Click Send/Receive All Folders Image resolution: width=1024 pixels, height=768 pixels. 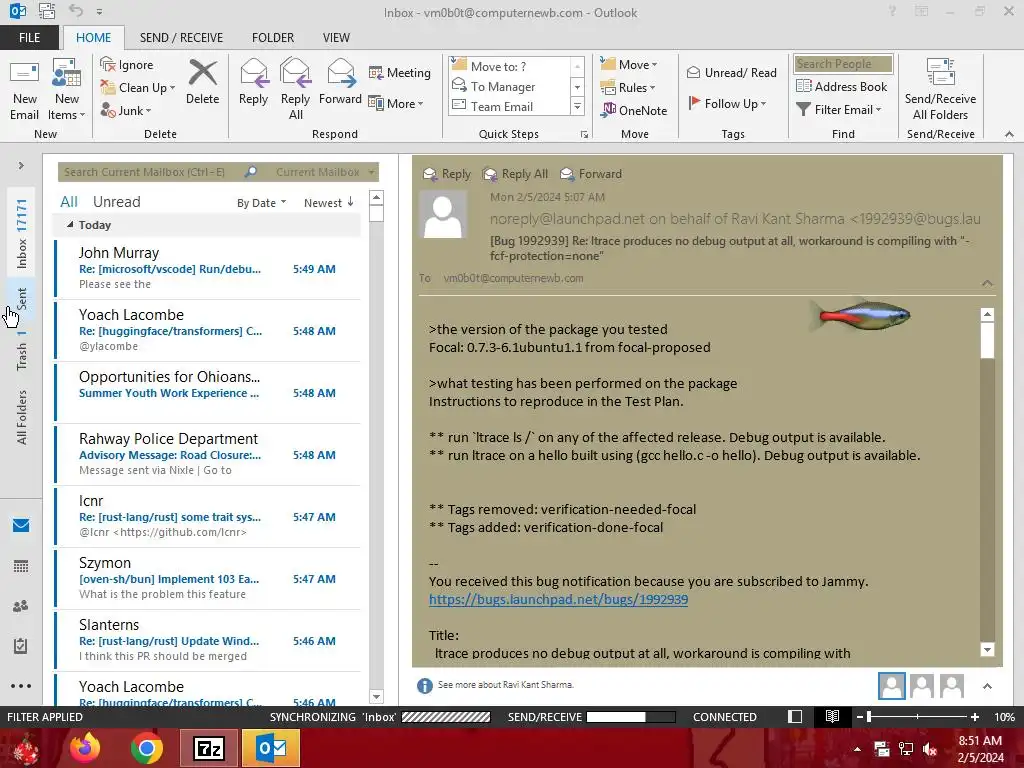(940, 90)
